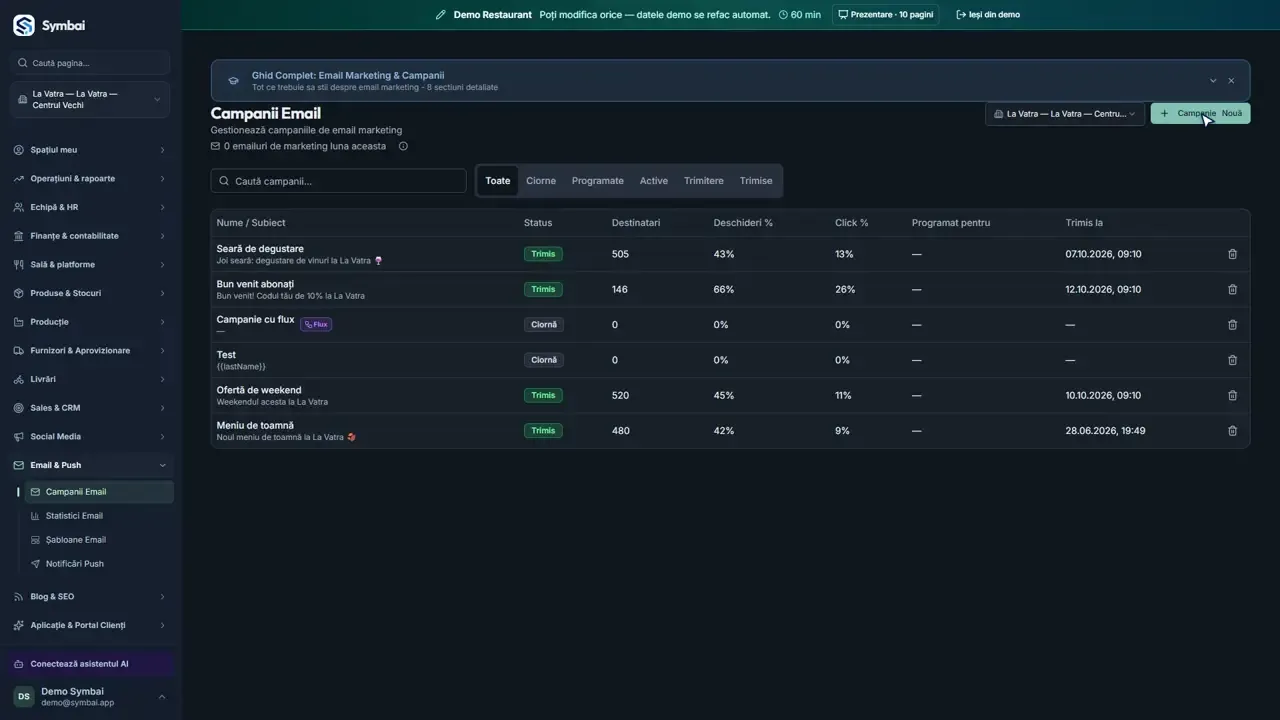This screenshot has height=720, width=1280.
Task: Expand Sales & CRM section
Action: [90, 408]
